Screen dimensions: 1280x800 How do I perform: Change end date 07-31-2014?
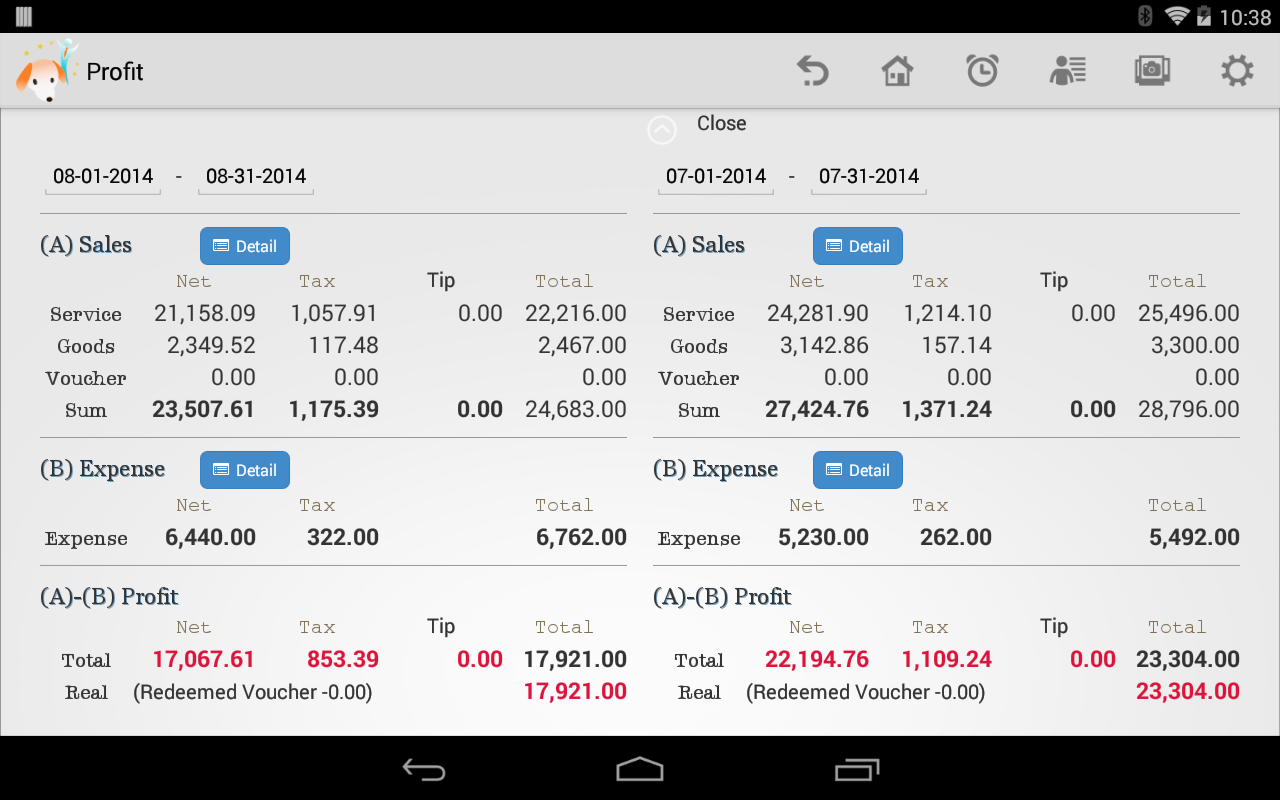tap(869, 177)
